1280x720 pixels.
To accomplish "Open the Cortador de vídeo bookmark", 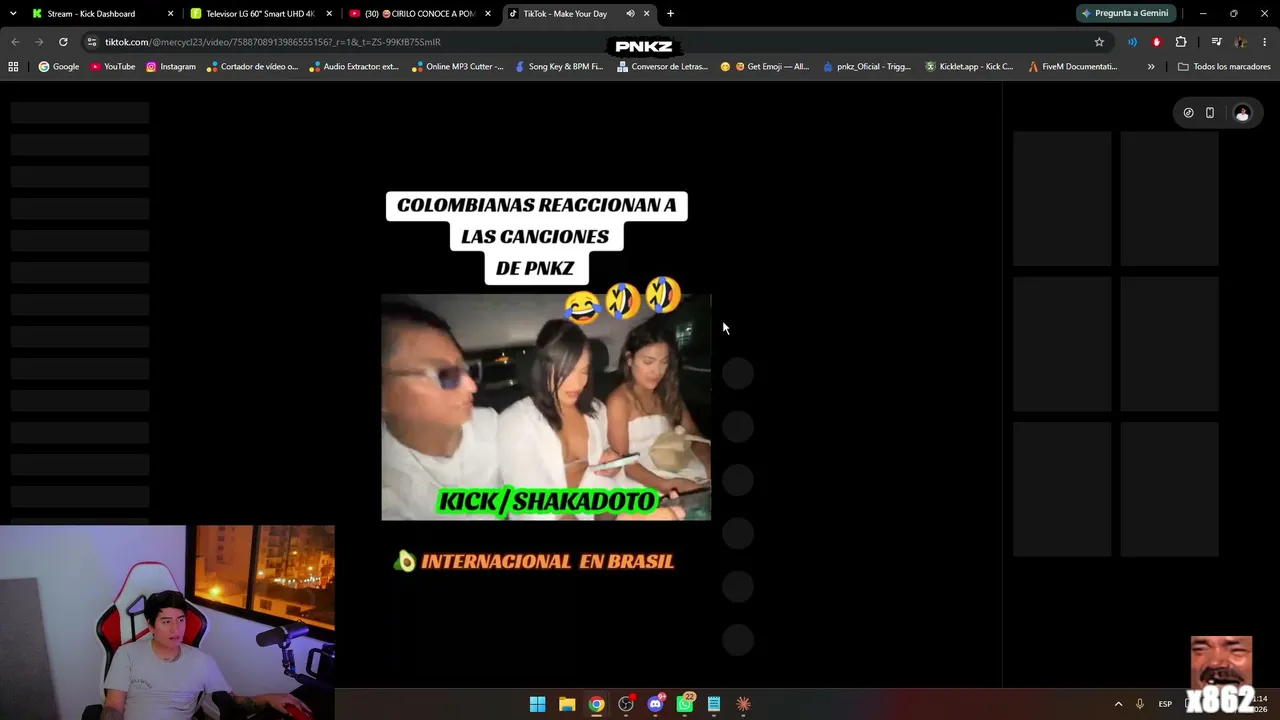I will pos(252,67).
